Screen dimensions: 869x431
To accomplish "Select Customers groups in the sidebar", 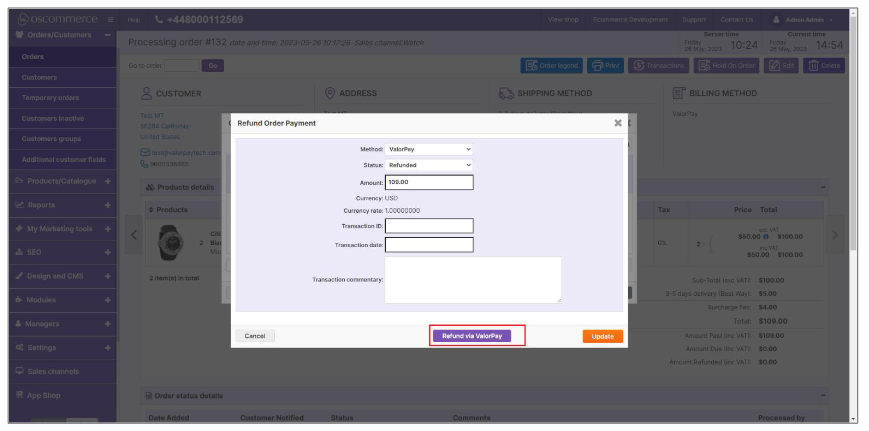I will tap(63, 138).
